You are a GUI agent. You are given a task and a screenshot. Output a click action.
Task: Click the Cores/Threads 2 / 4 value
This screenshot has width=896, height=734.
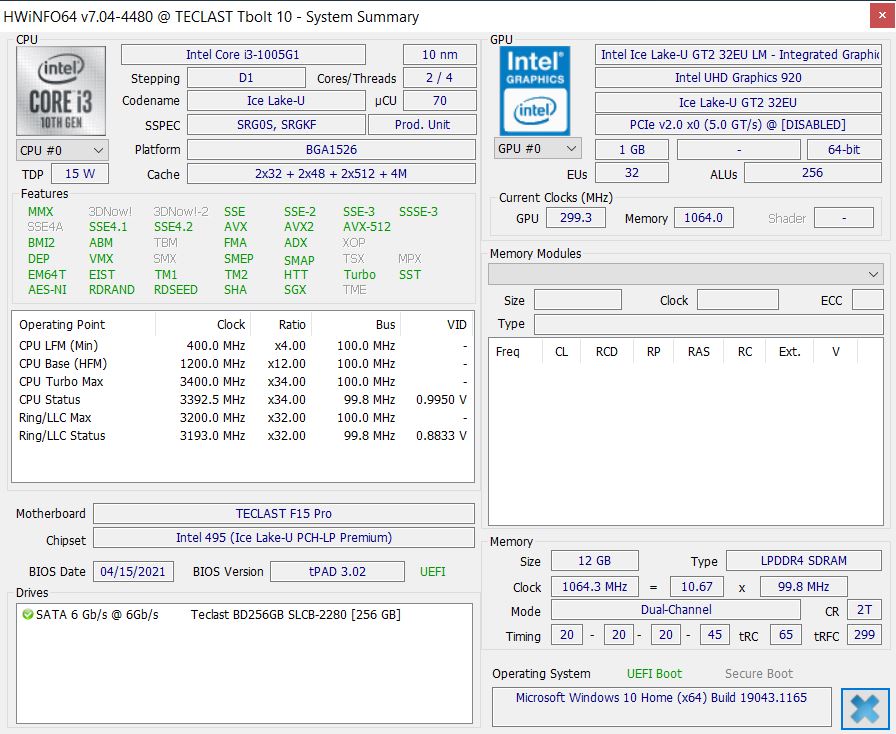(439, 78)
